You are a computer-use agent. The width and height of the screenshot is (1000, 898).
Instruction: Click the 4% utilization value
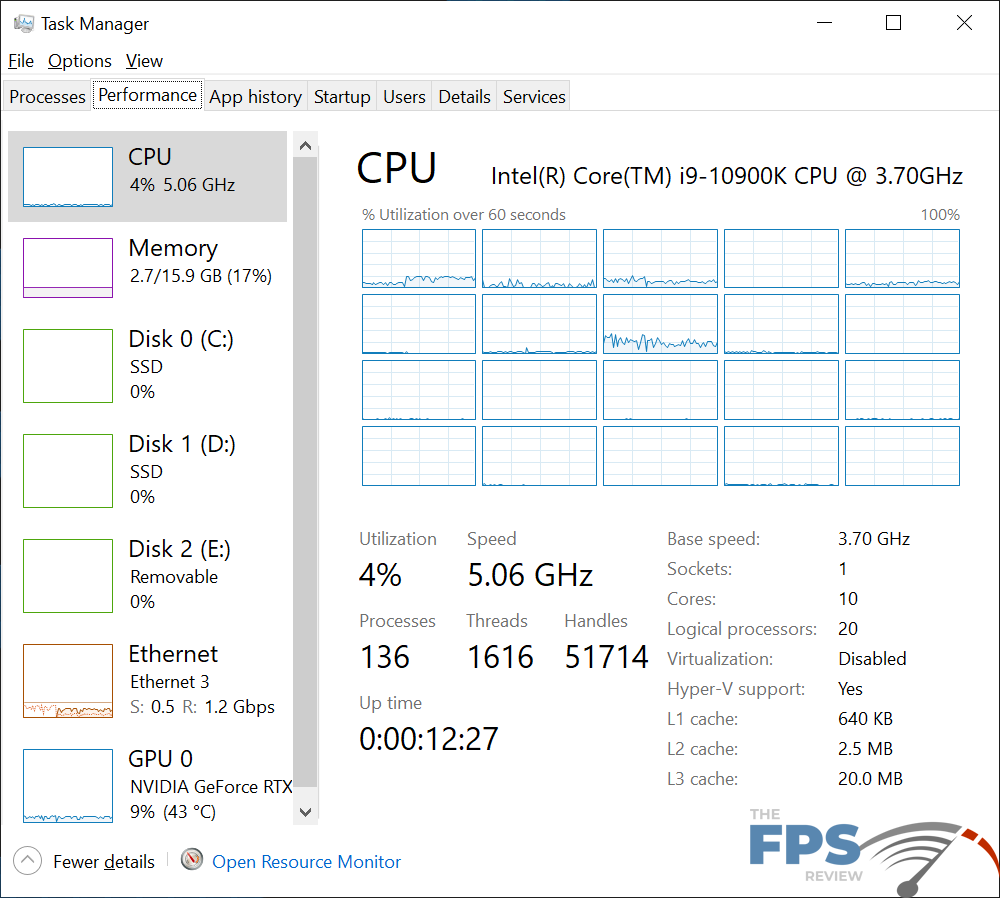380,575
